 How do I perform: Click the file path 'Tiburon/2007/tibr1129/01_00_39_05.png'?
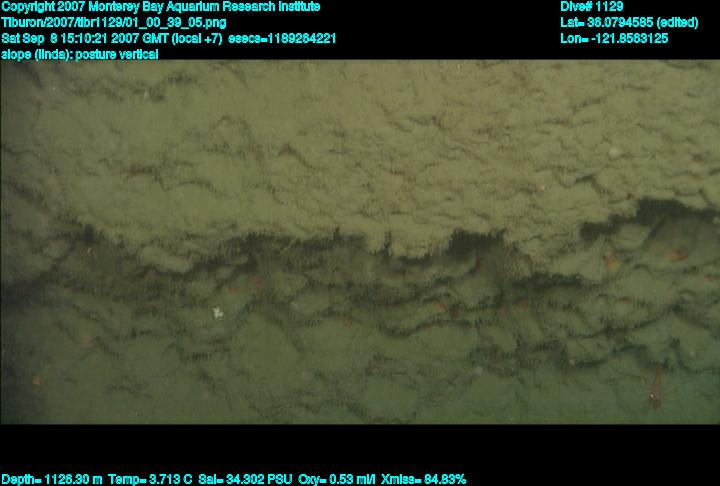coord(114,23)
